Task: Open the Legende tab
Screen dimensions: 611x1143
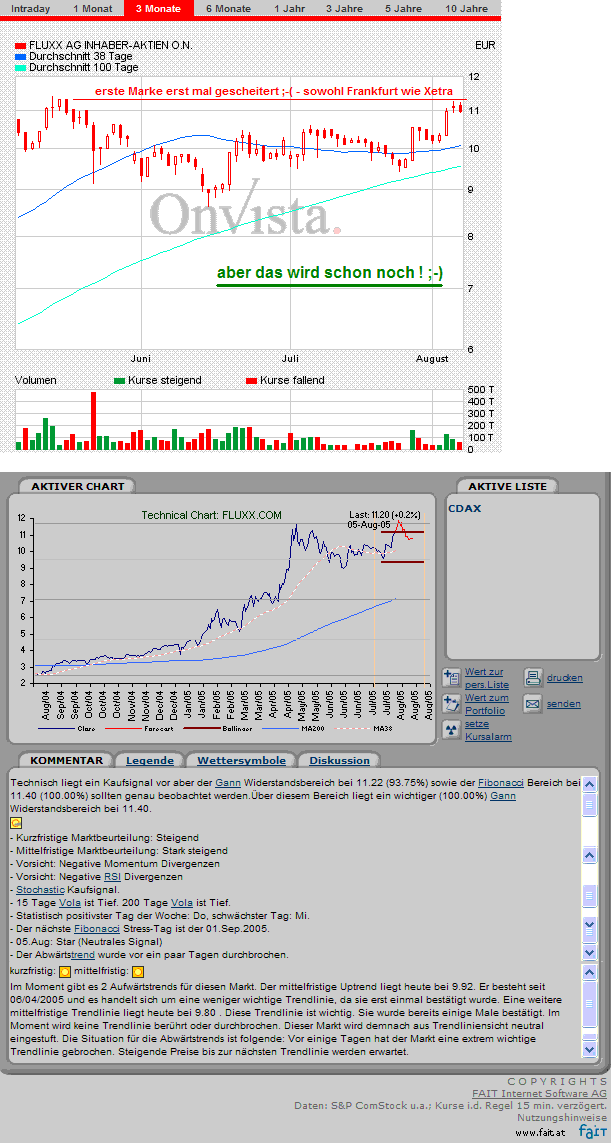Action: [150, 760]
